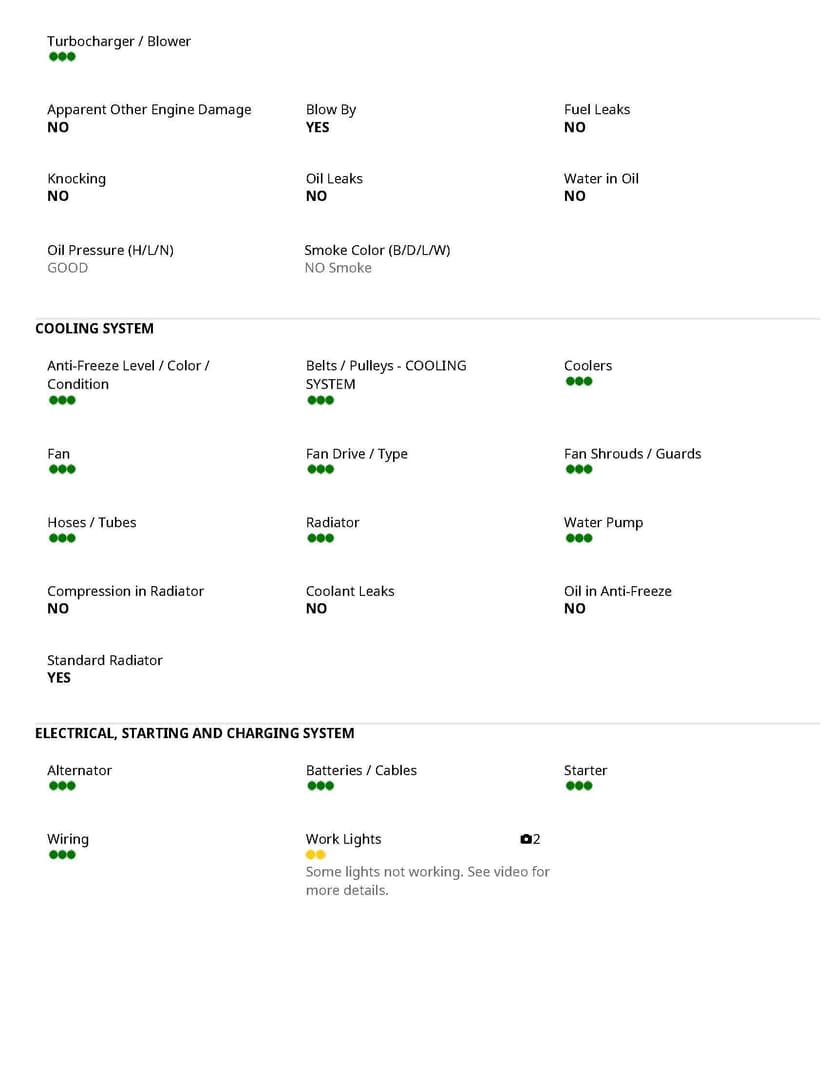Viewport: 828px width, 1072px height.
Task: Click the camera icon beside Work Lights
Action: pos(526,839)
